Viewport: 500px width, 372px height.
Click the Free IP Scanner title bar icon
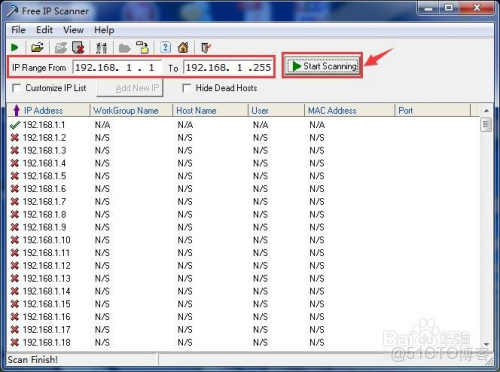tap(12, 11)
